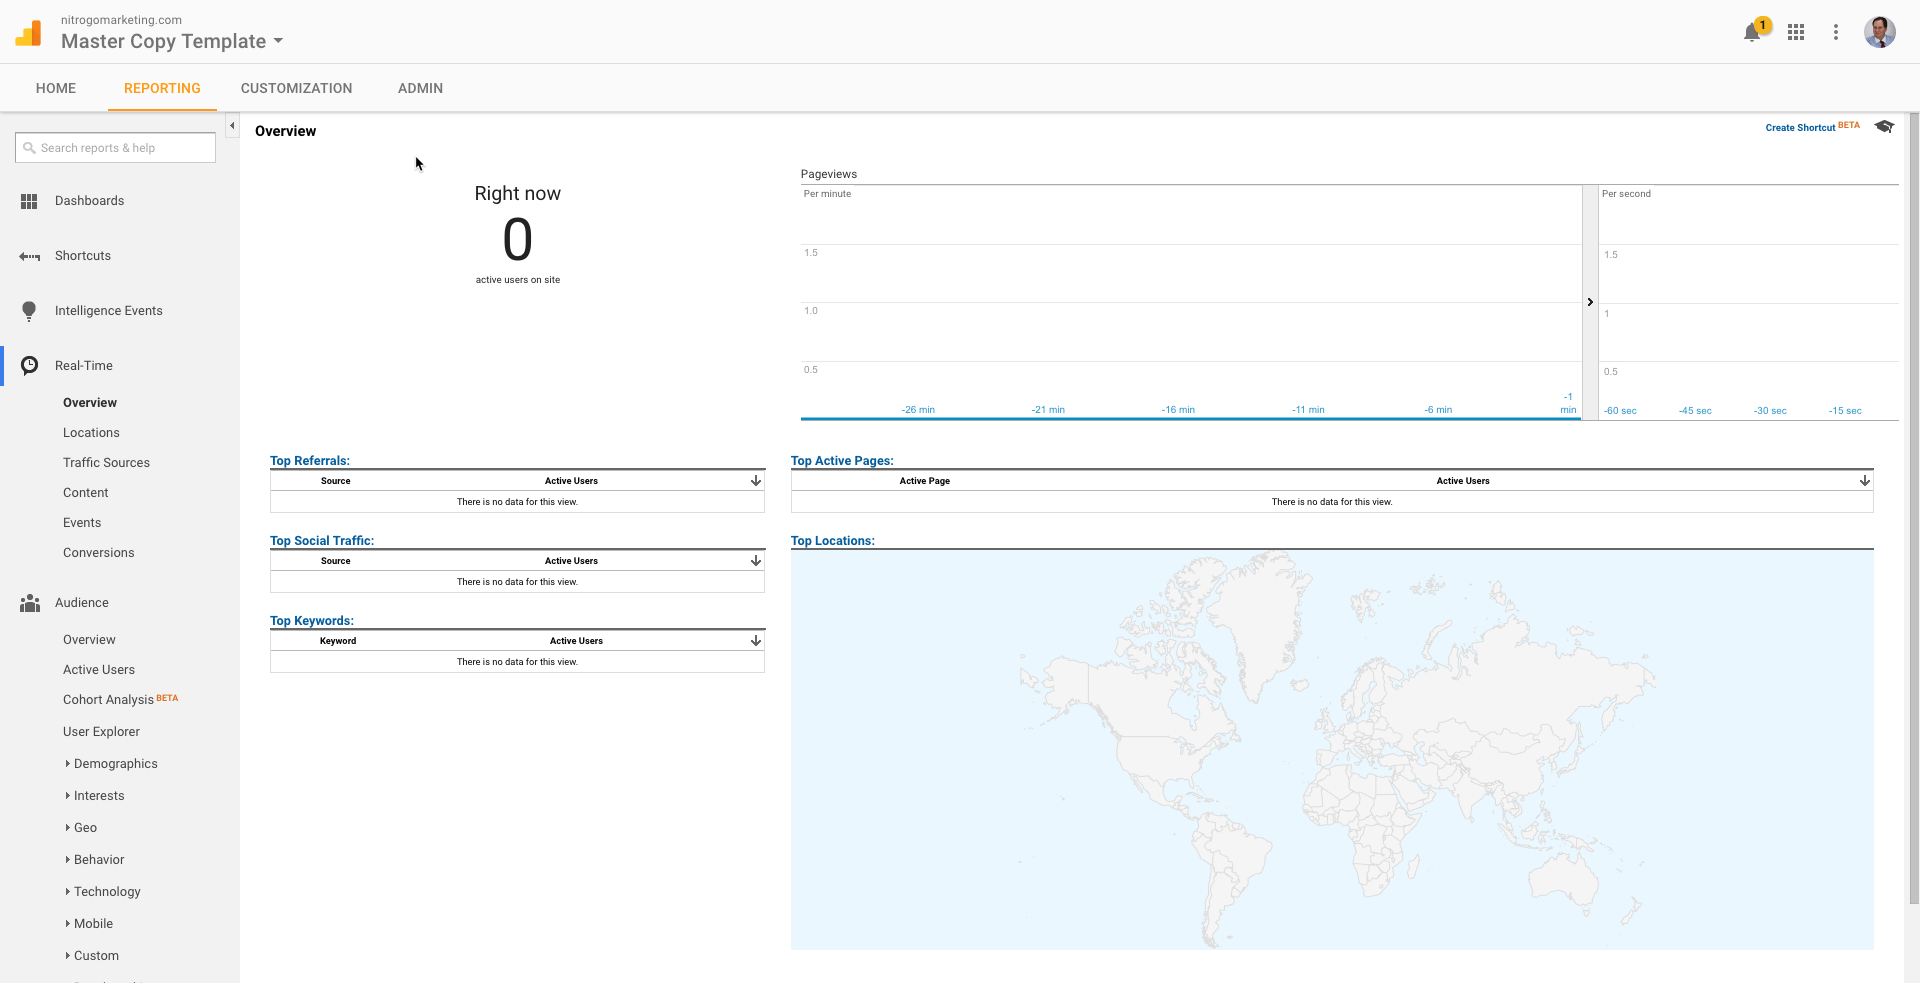Open the Google apps grid icon
Image resolution: width=1920 pixels, height=983 pixels.
1796,32
